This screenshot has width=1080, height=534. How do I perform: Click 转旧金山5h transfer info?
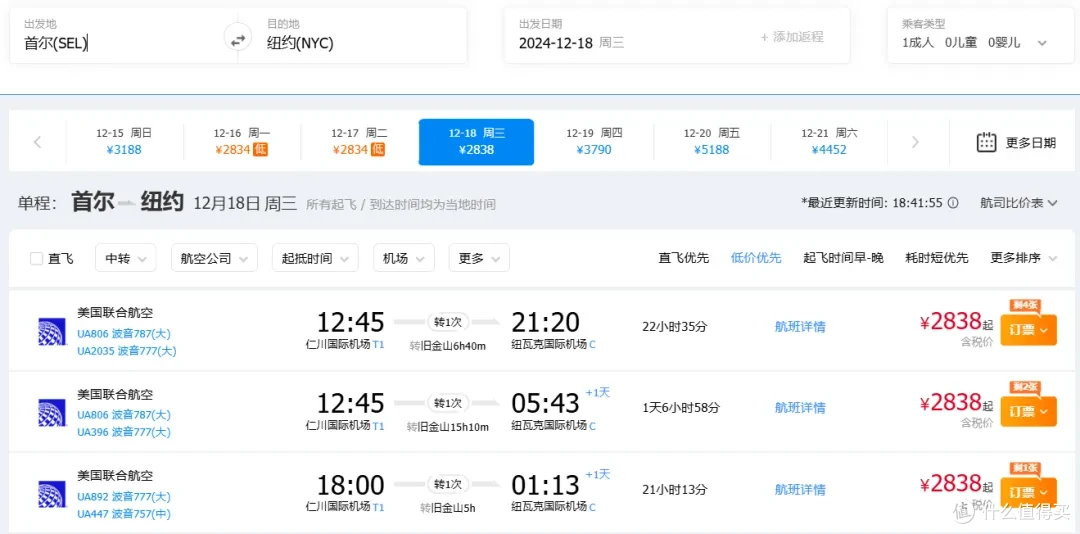tap(448, 509)
